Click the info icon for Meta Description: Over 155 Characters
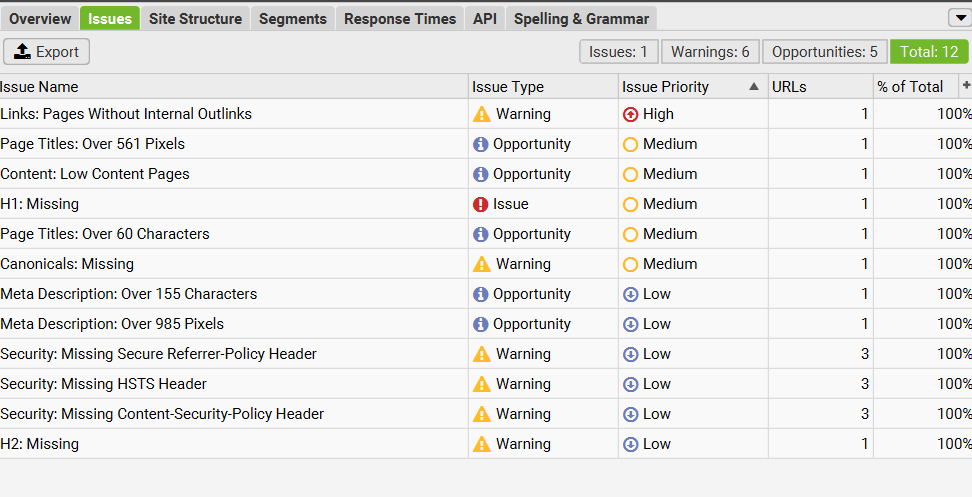972x497 pixels. [480, 294]
